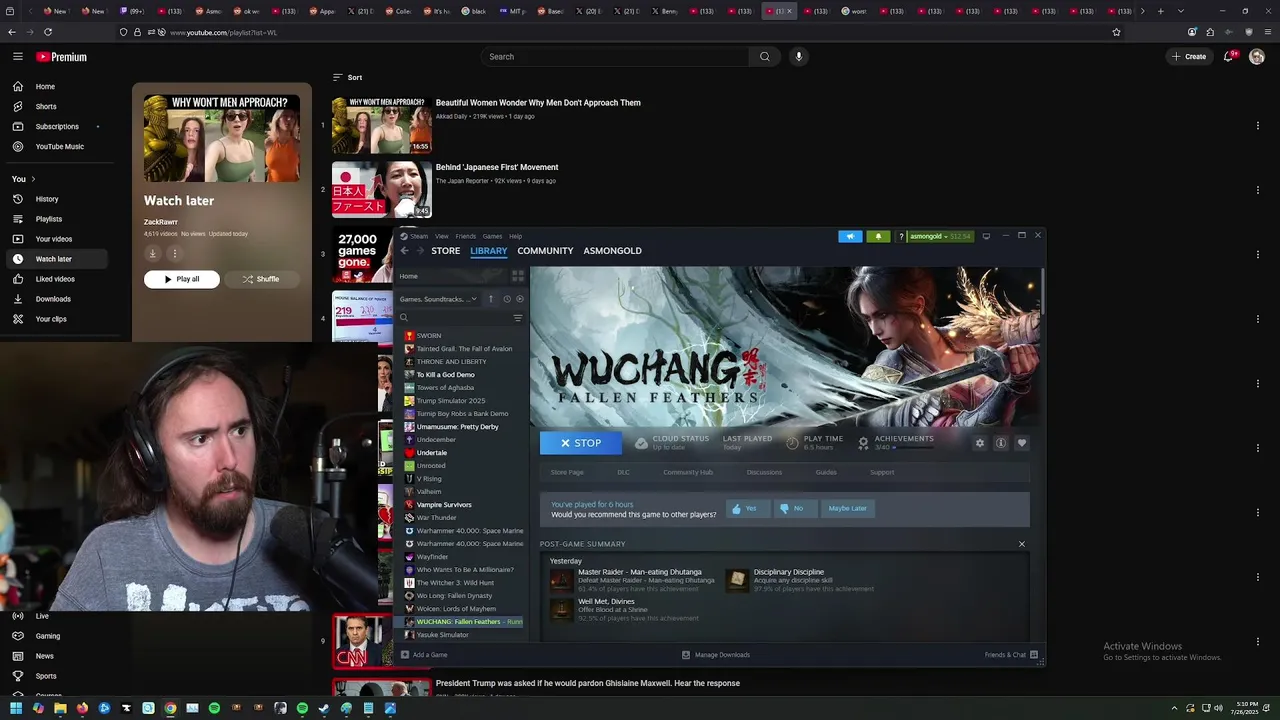Open Chrome tab search dropdown arrow

(1181, 11)
